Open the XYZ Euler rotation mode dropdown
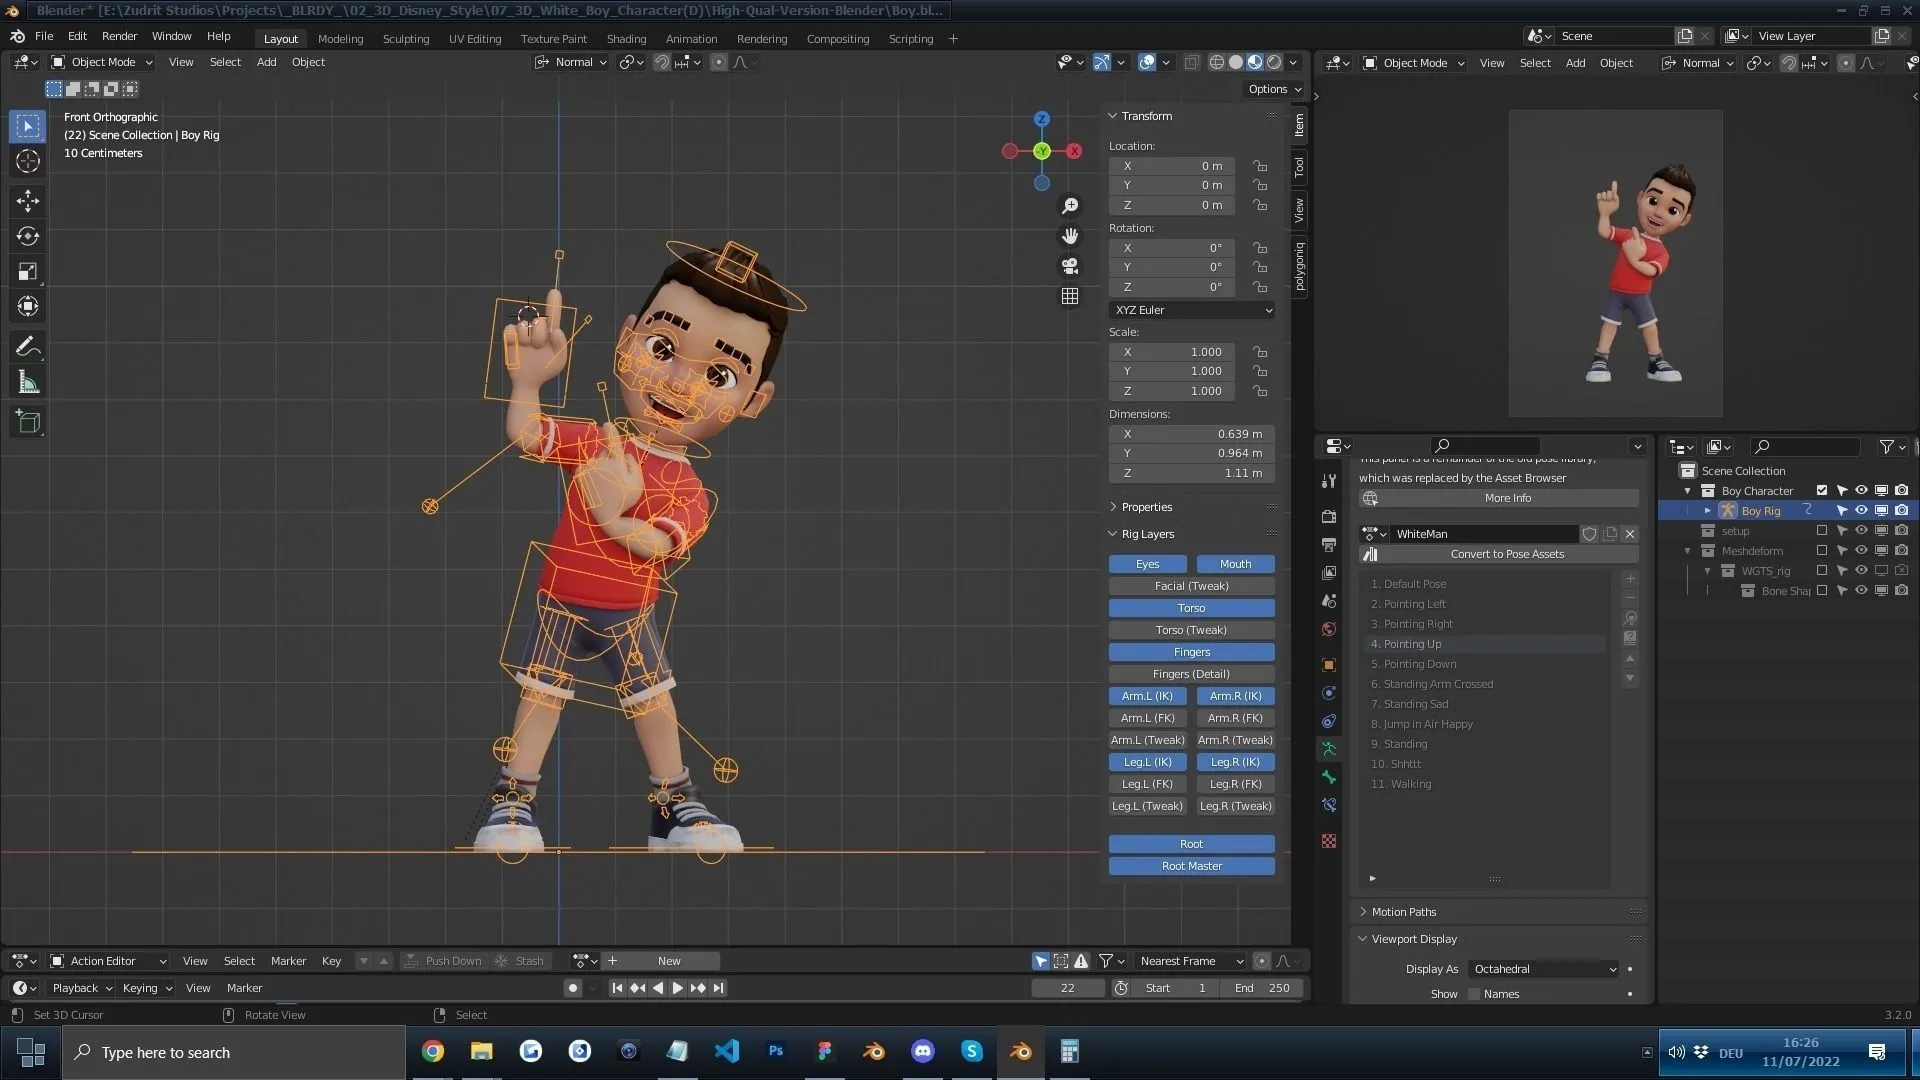 coord(1191,310)
